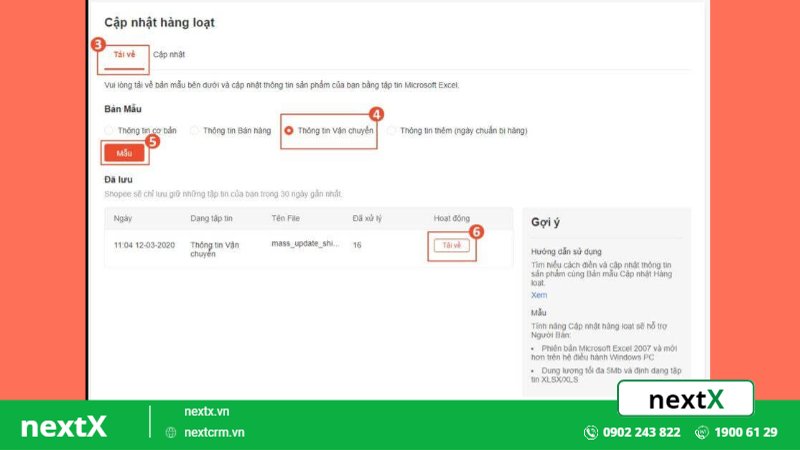
Task: Click the mass_update_shi... file name
Action: point(305,243)
